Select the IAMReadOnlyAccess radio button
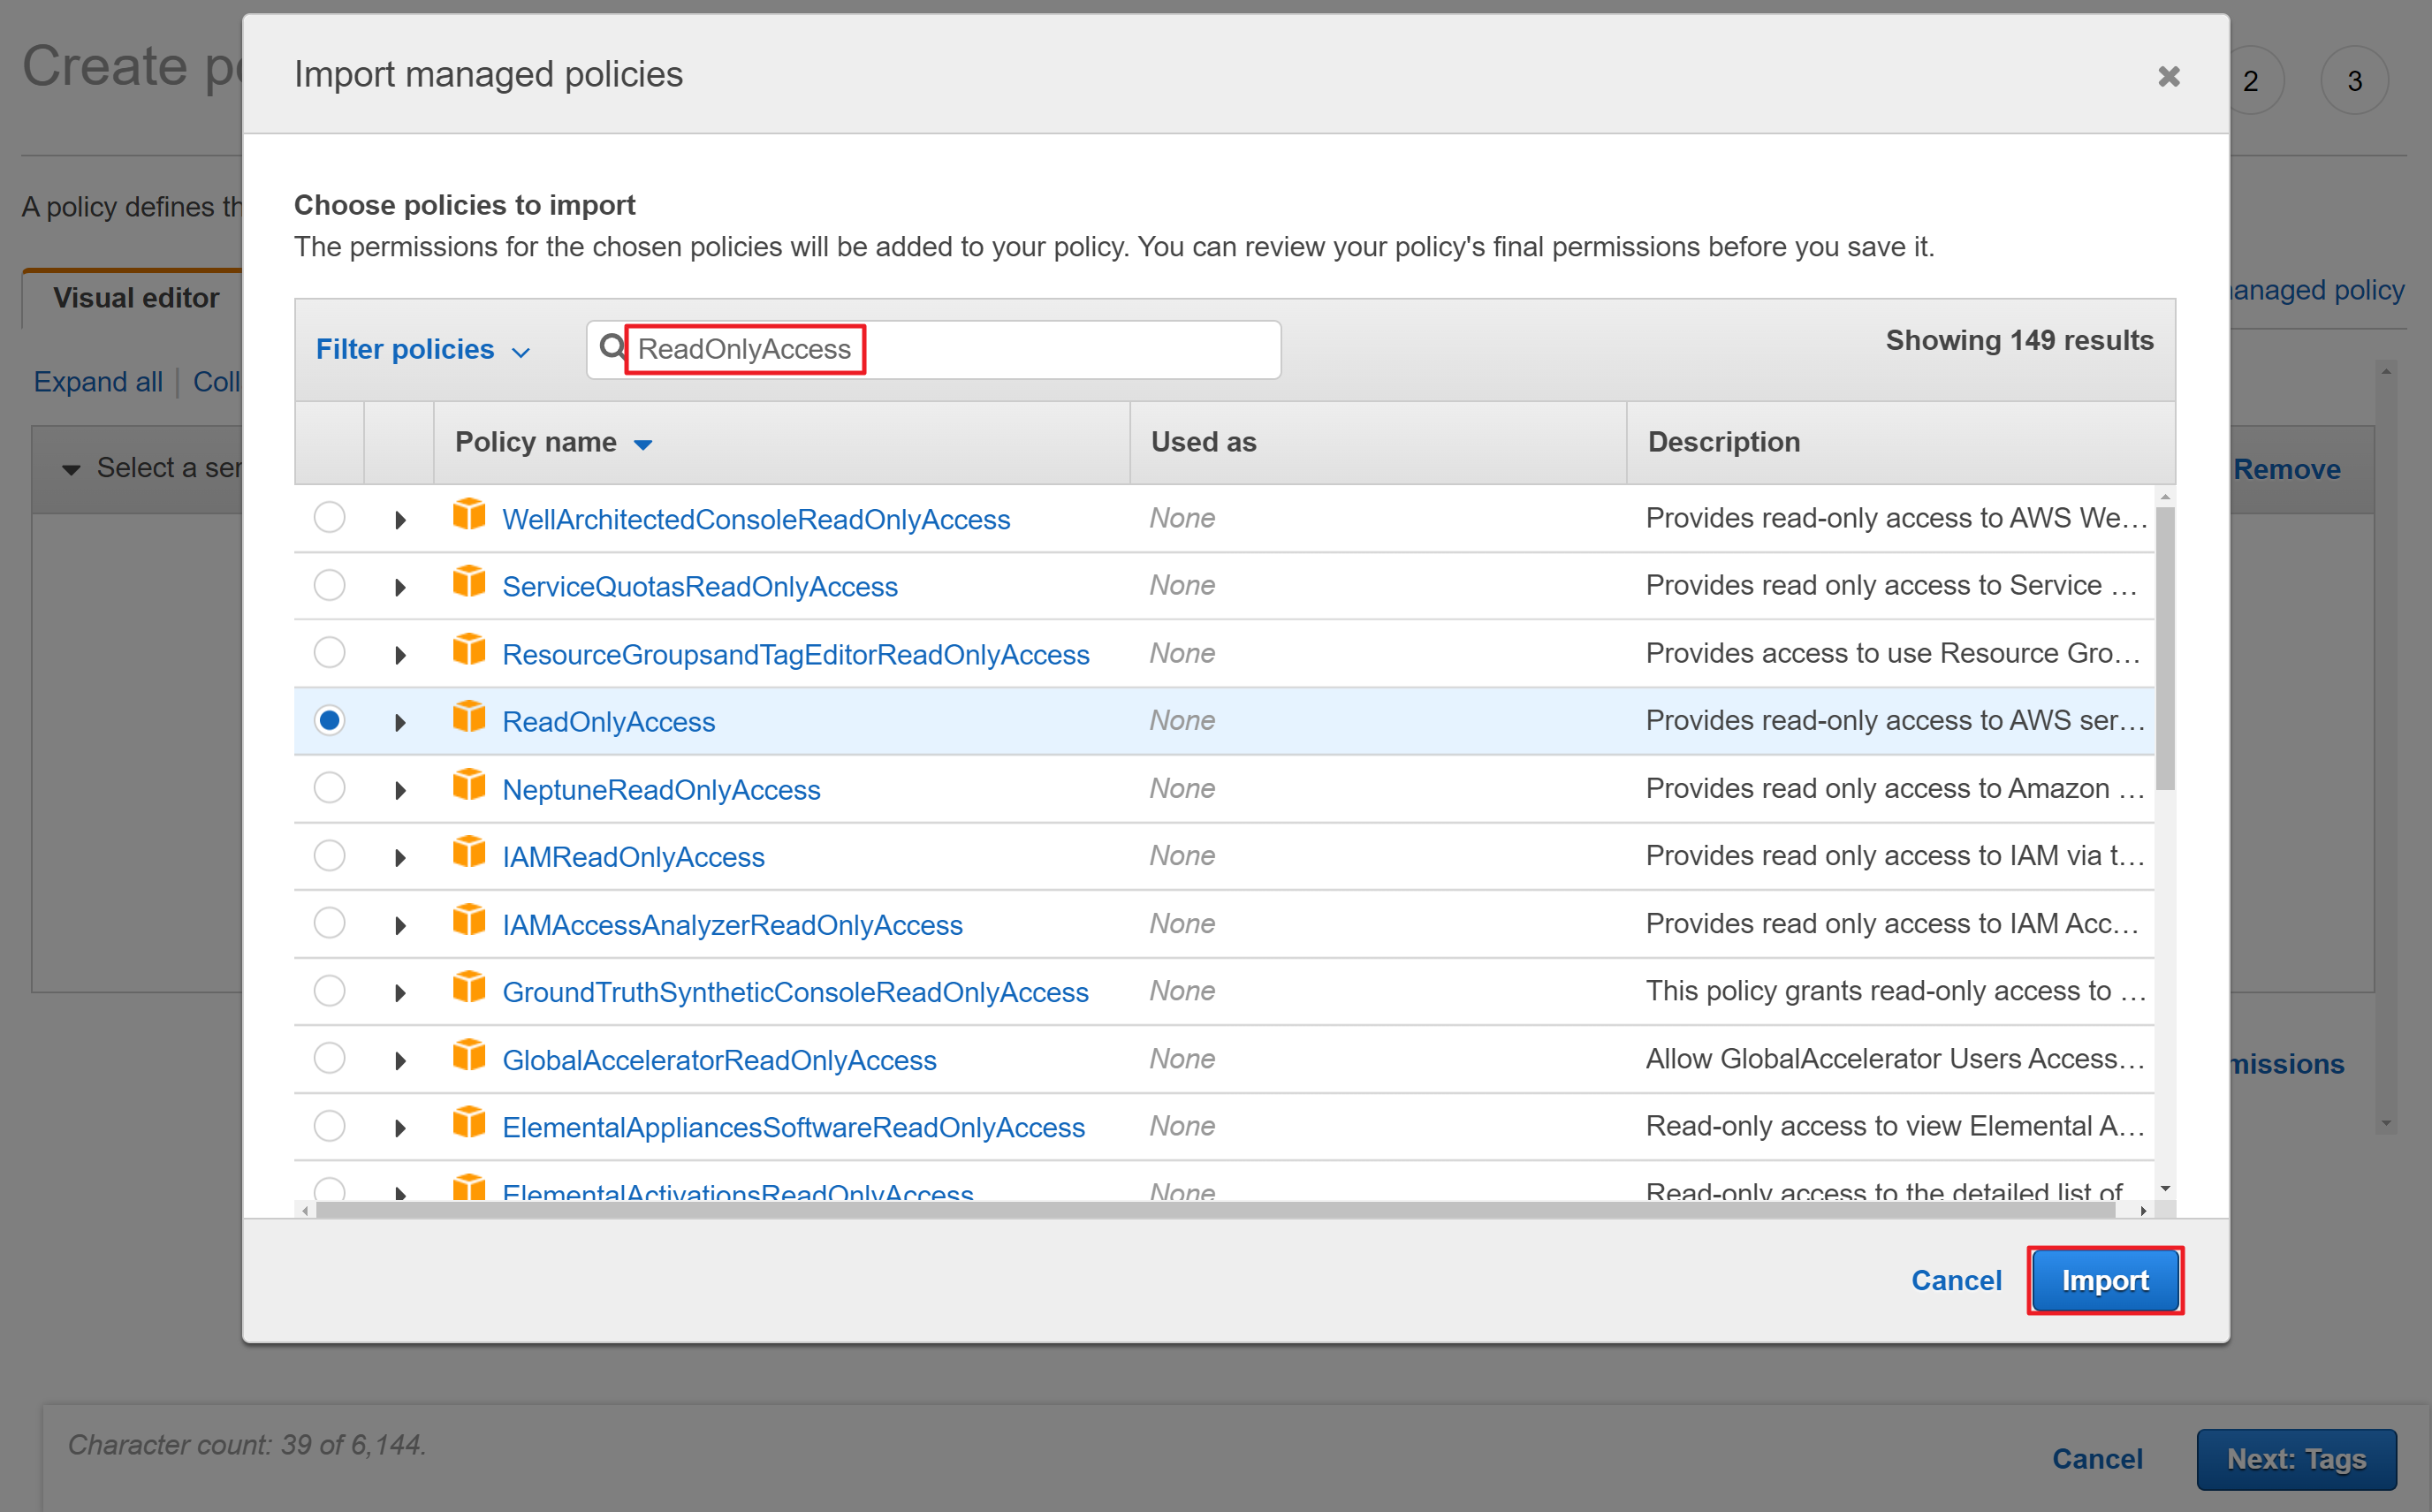Screen dimensions: 2432x1512 pos(329,856)
